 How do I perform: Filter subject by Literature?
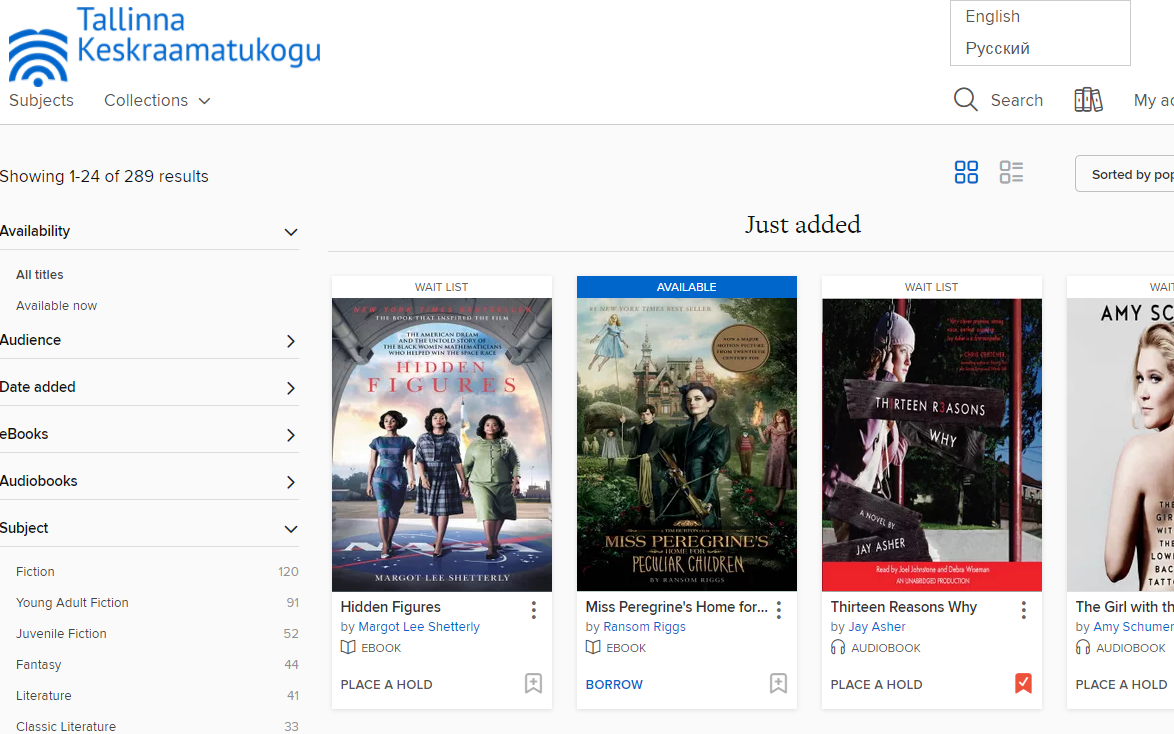(x=43, y=696)
